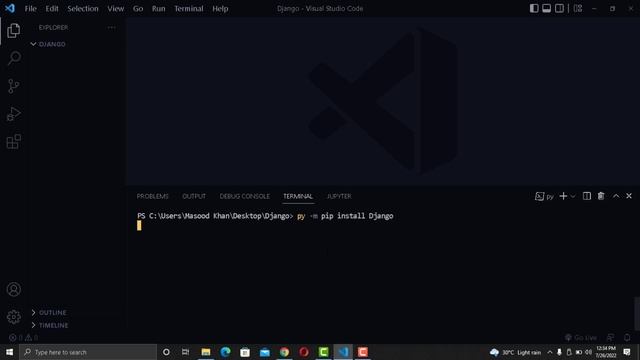Switch to the OUTPUT tab
This screenshot has height=360, width=640.
click(194, 196)
